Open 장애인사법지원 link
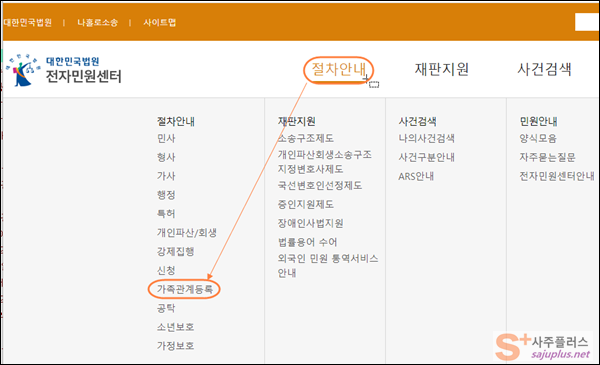 click(310, 223)
